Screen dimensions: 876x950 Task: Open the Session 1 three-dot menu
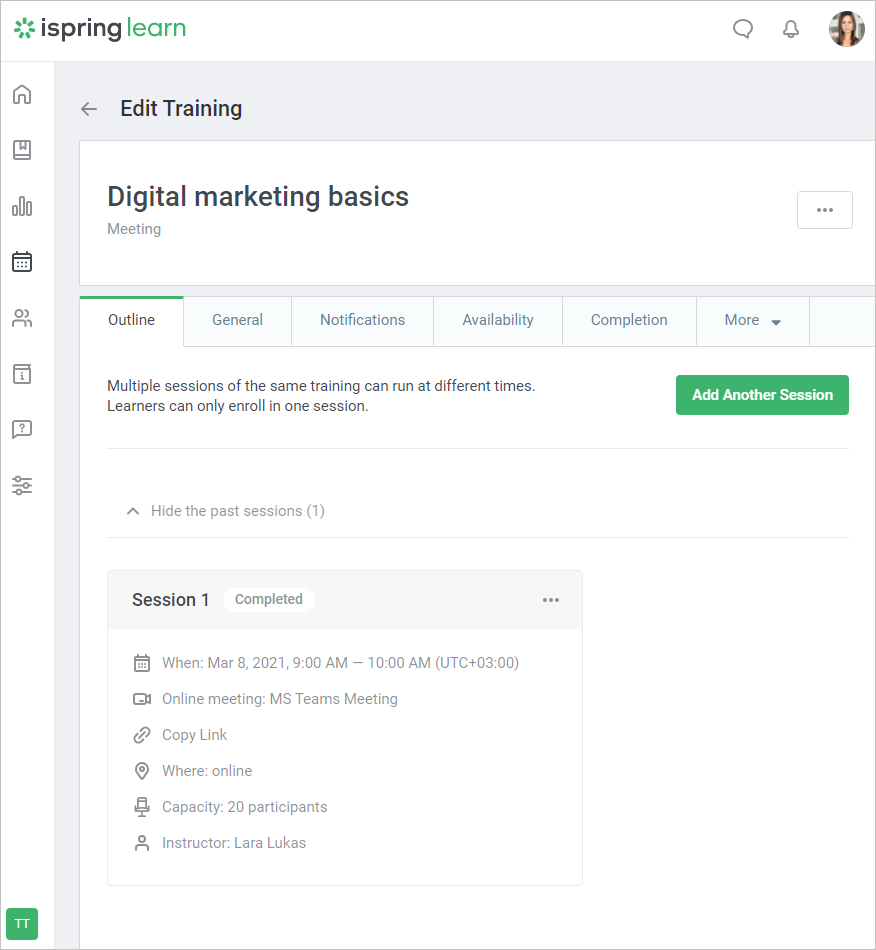pos(551,600)
